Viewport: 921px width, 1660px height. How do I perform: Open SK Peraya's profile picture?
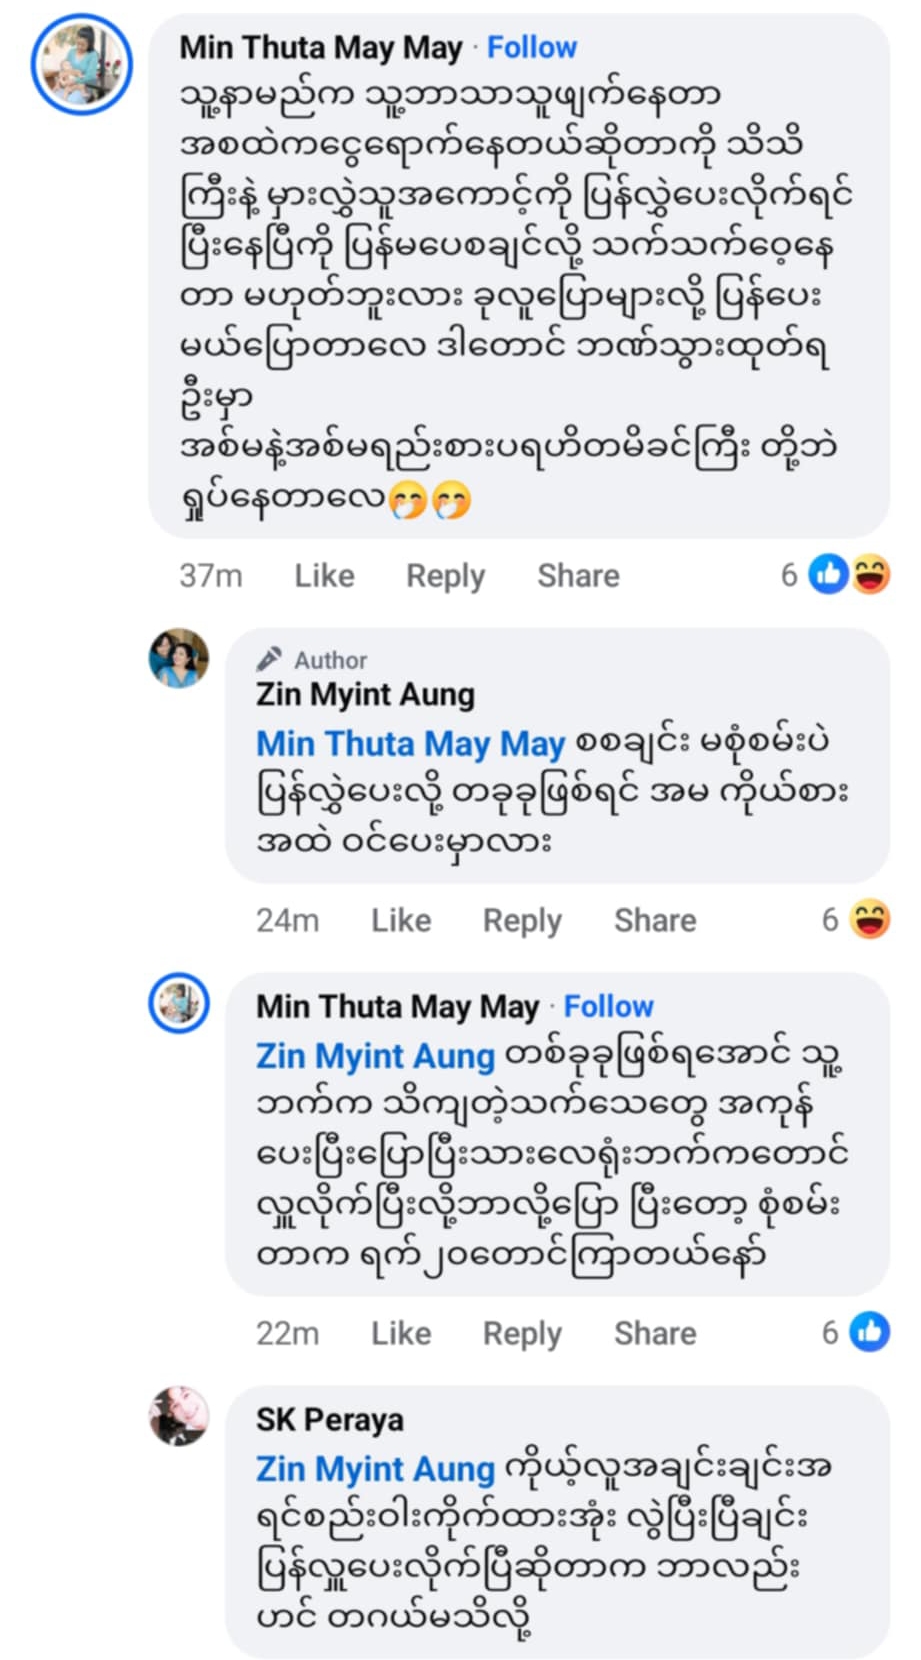pyautogui.click(x=179, y=1415)
